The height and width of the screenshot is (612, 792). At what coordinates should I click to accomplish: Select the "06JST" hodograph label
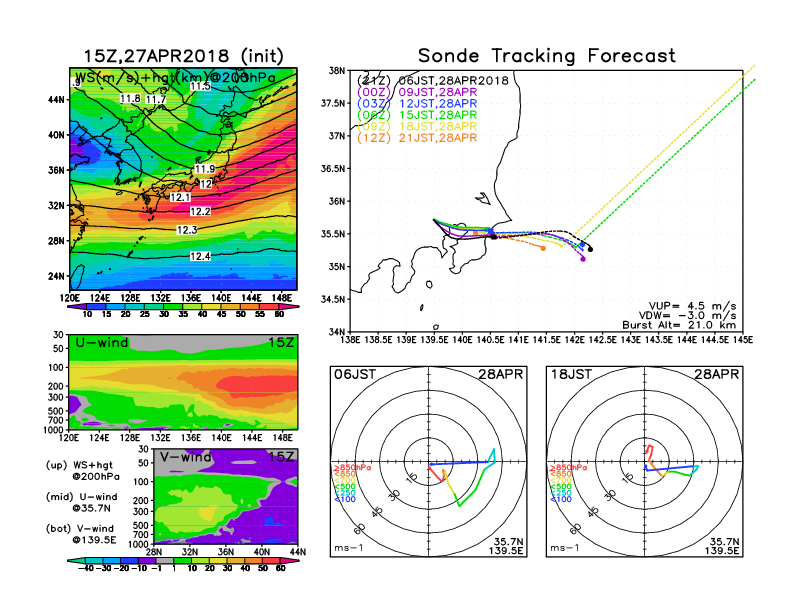coord(355,375)
